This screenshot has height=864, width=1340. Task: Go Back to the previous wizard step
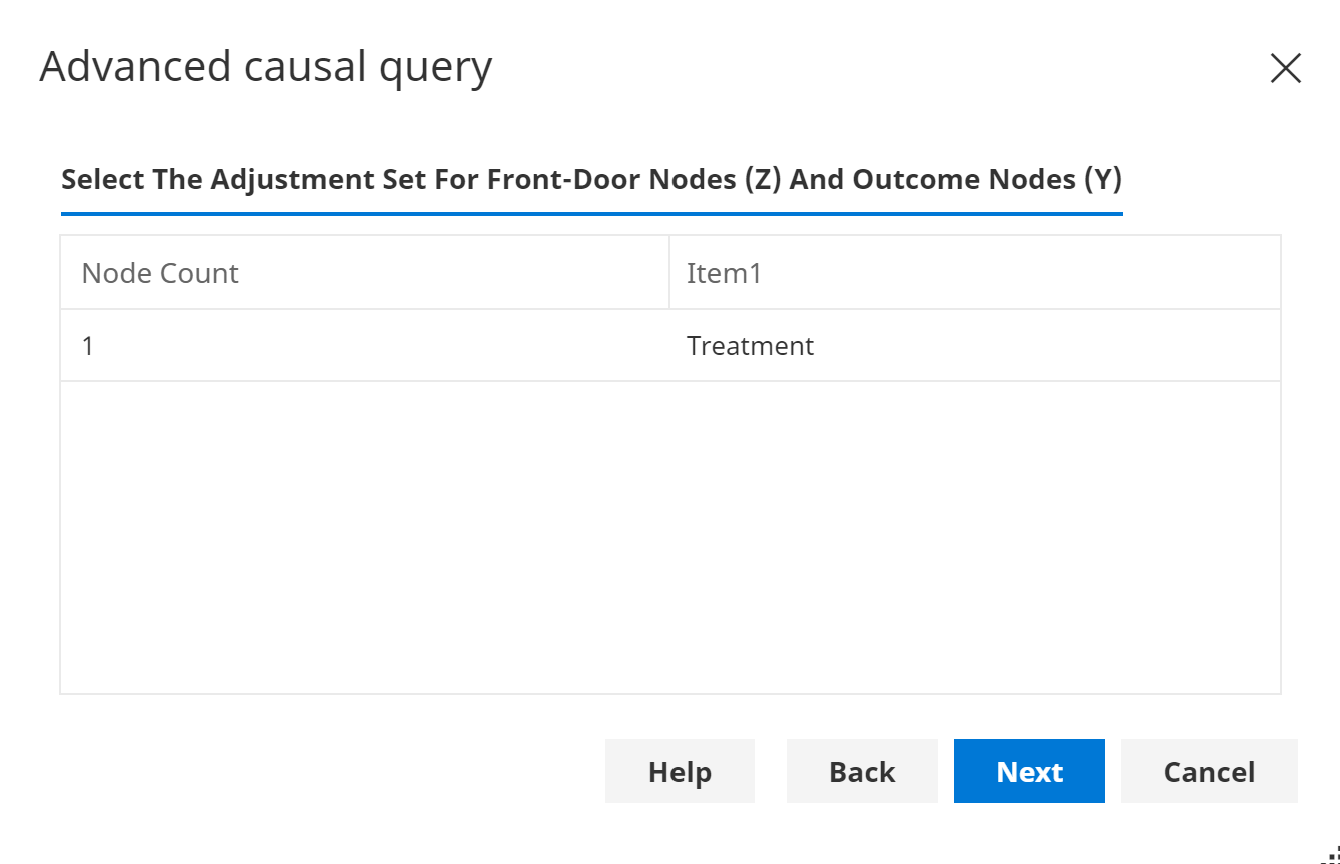(862, 771)
